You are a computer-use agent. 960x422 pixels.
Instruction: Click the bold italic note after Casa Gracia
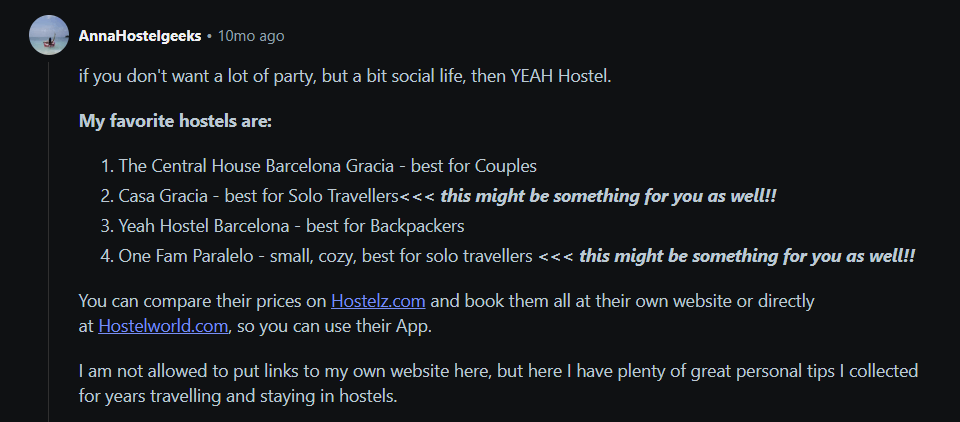click(608, 196)
